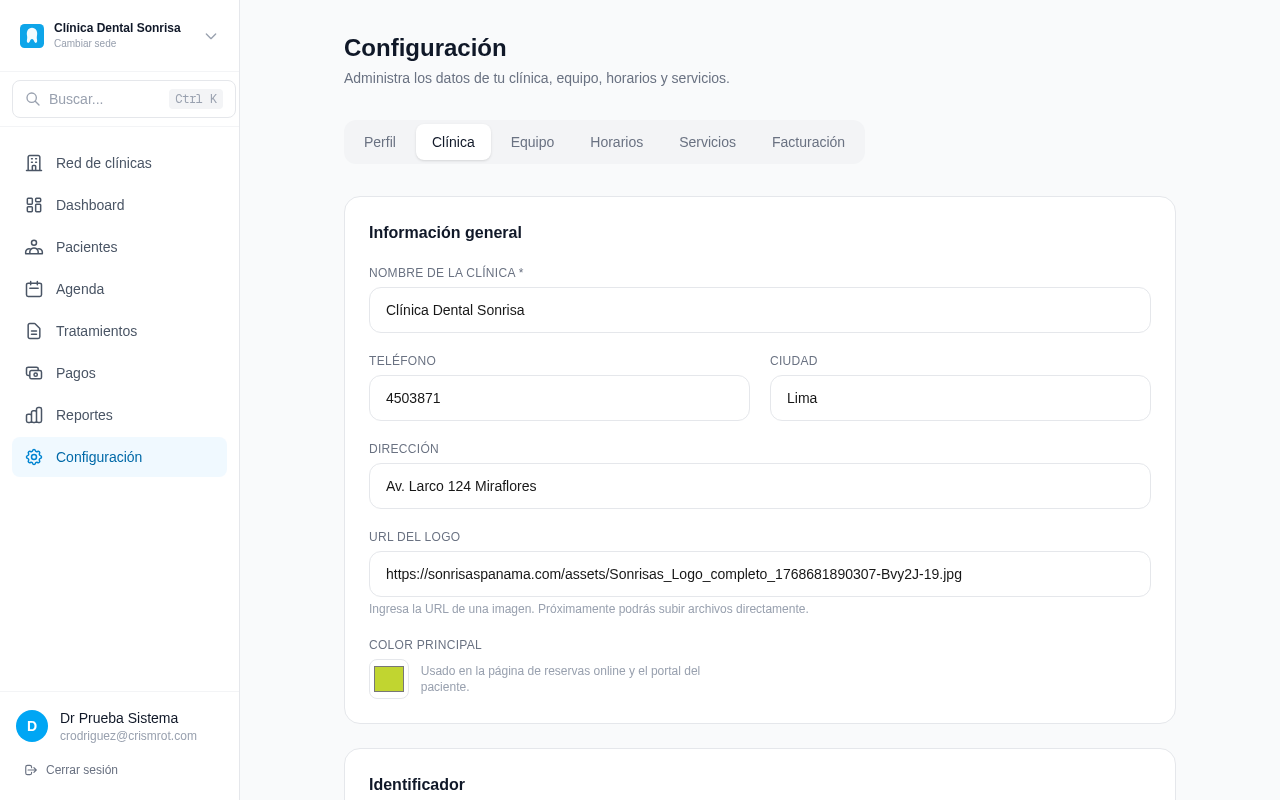Select the Clínica tab
The height and width of the screenshot is (800, 1280).
click(x=453, y=142)
